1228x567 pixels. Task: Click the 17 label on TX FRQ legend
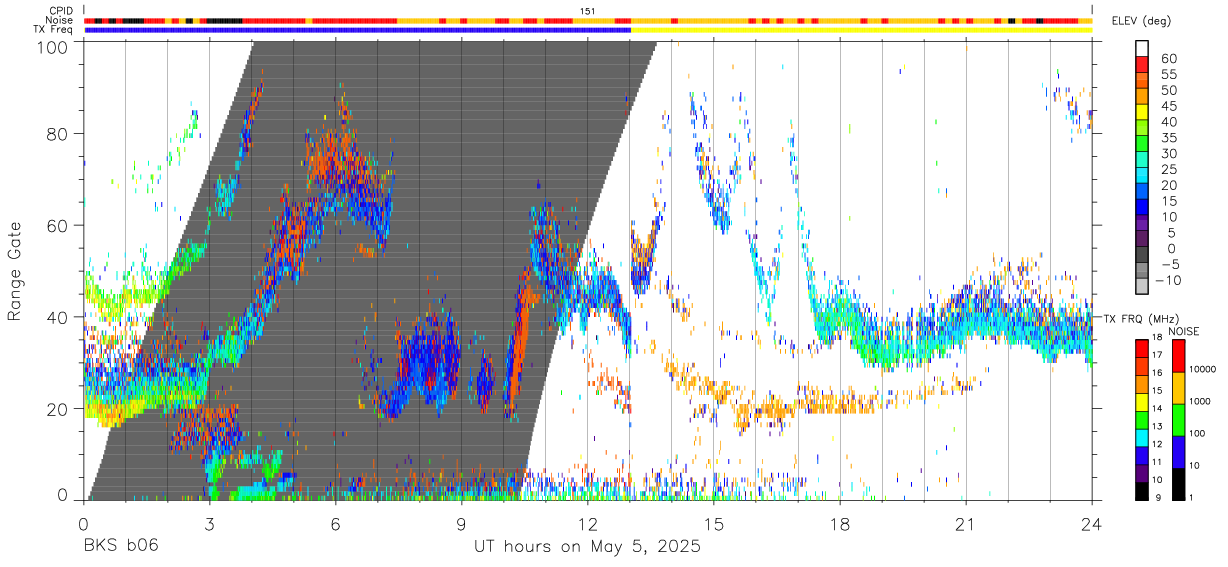point(1158,354)
